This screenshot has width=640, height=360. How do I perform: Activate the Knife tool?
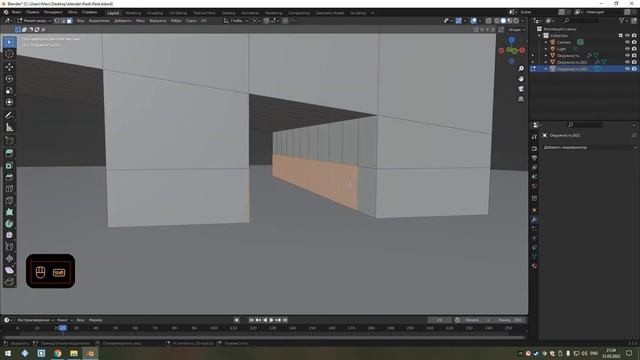click(9, 200)
